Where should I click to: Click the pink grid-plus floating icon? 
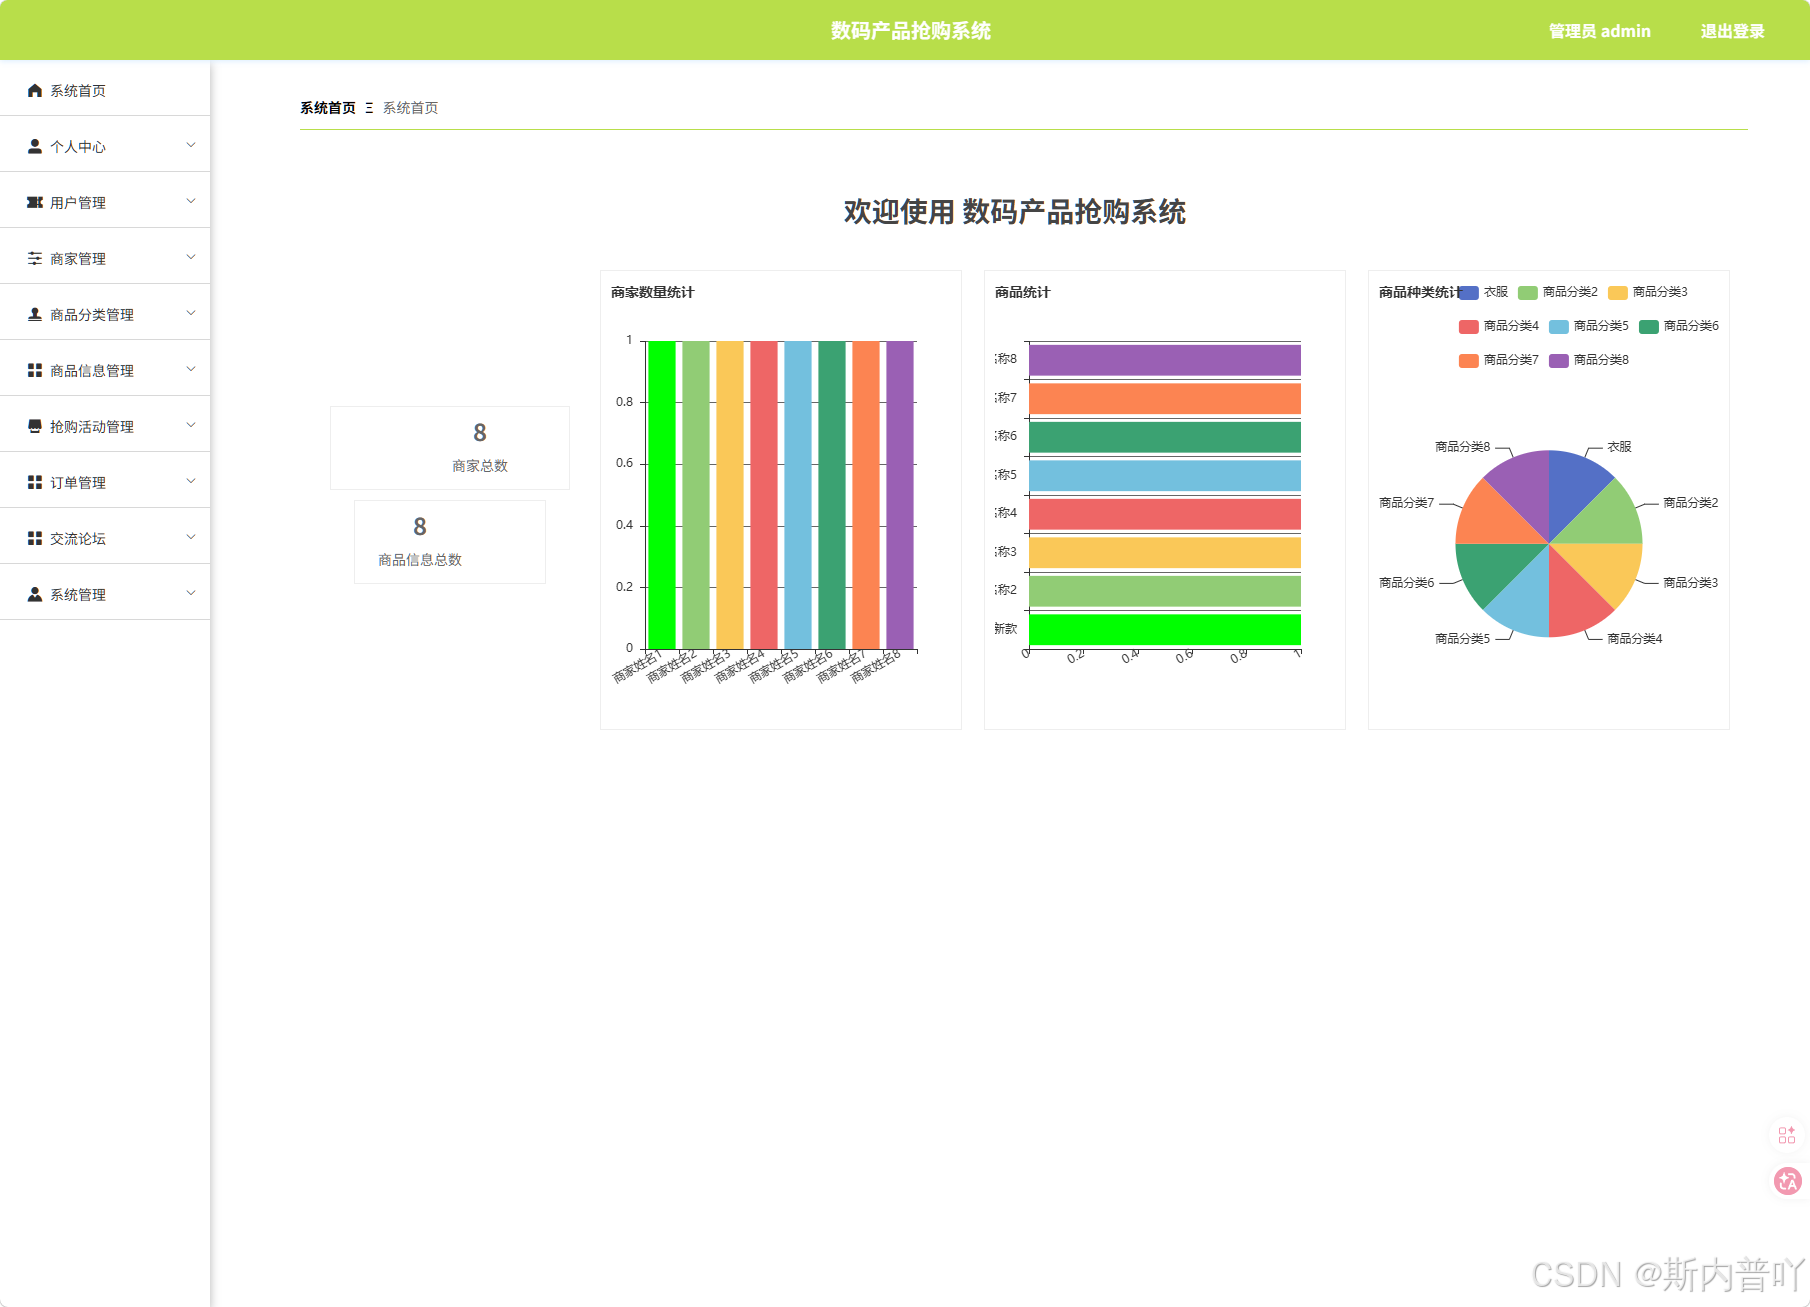coord(1787,1135)
